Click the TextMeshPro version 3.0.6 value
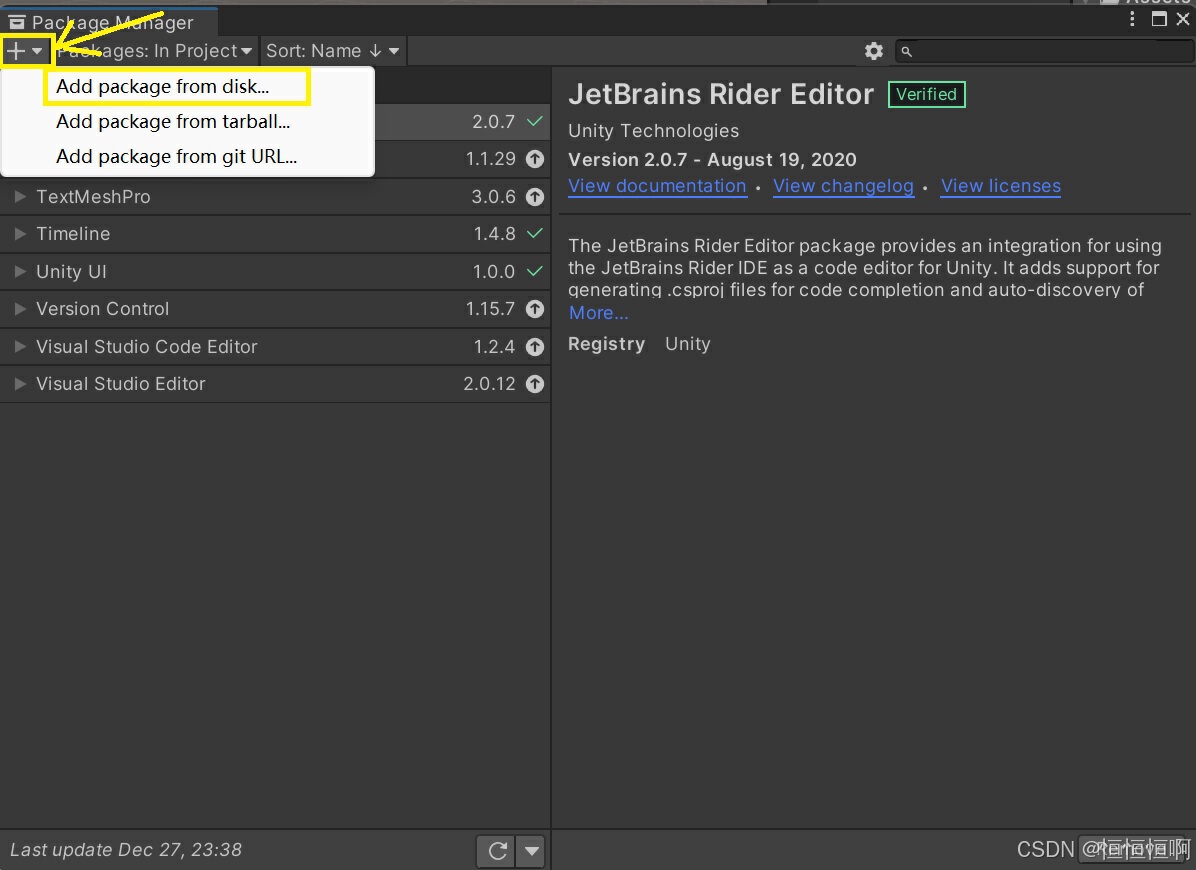1196x870 pixels. 494,197
